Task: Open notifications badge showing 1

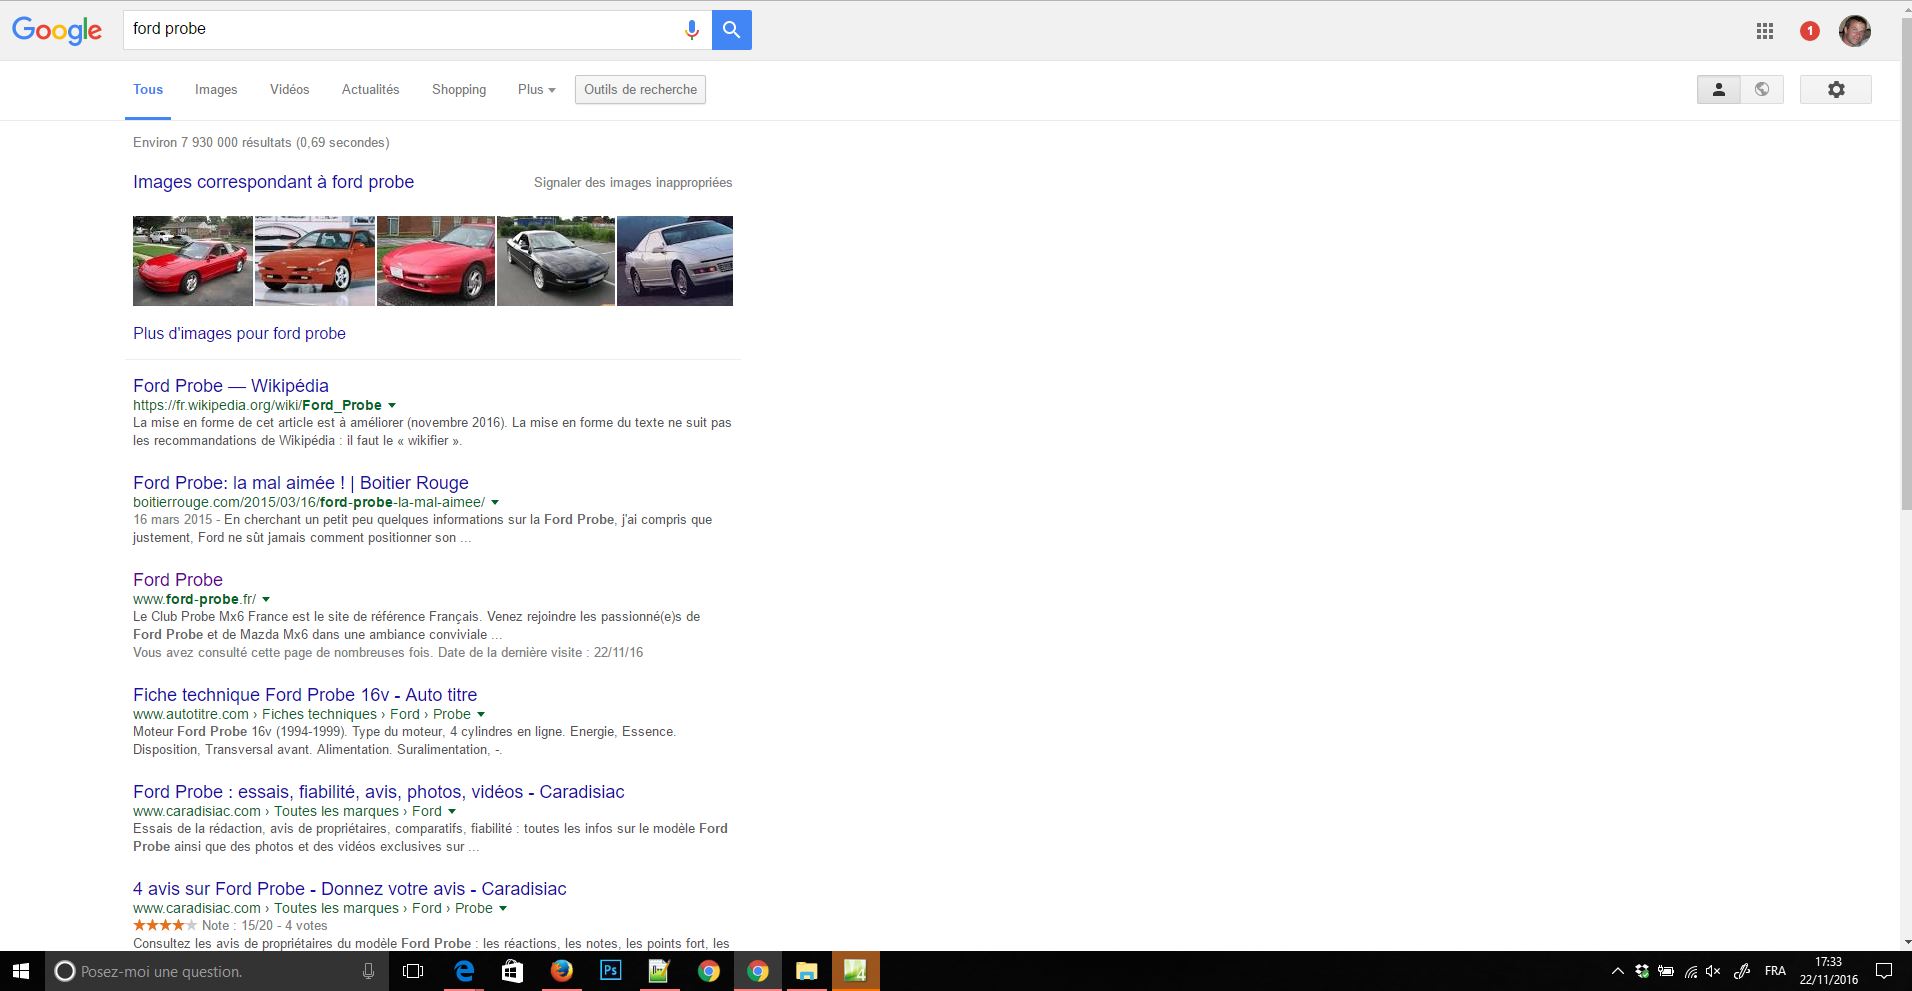Action: point(1809,31)
